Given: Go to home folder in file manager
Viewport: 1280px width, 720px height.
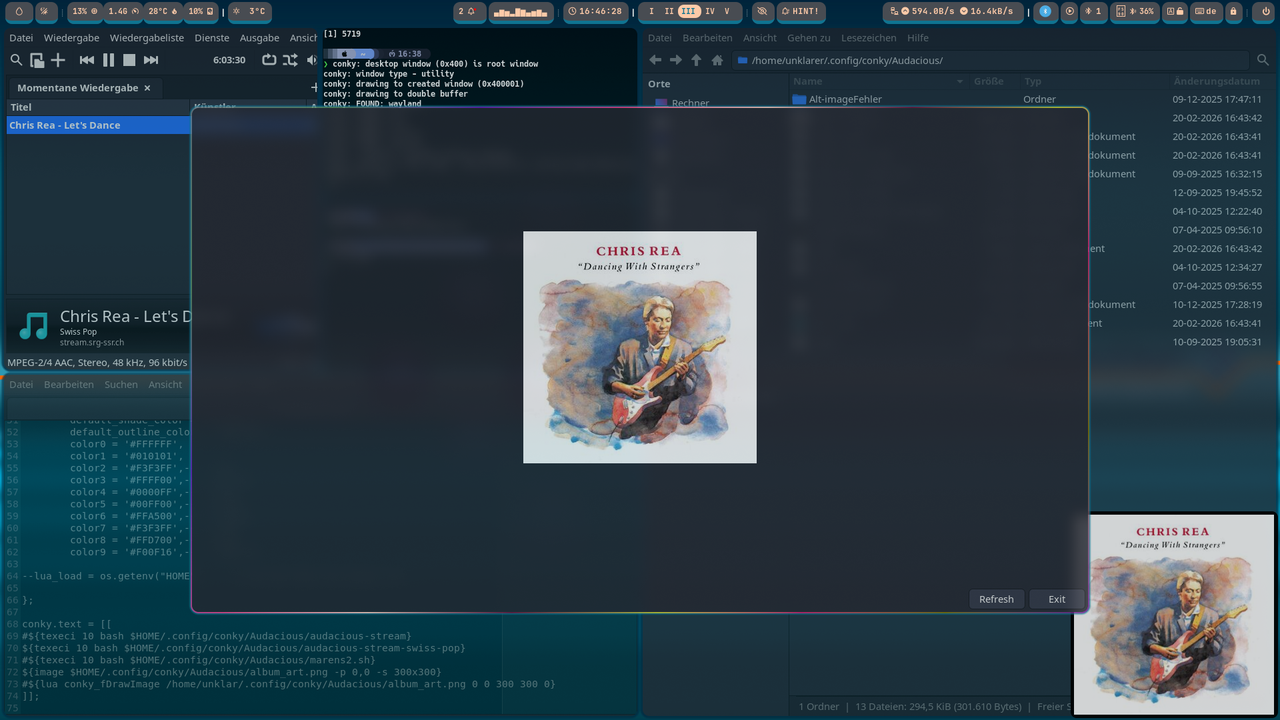Looking at the screenshot, I should tap(717, 60).
